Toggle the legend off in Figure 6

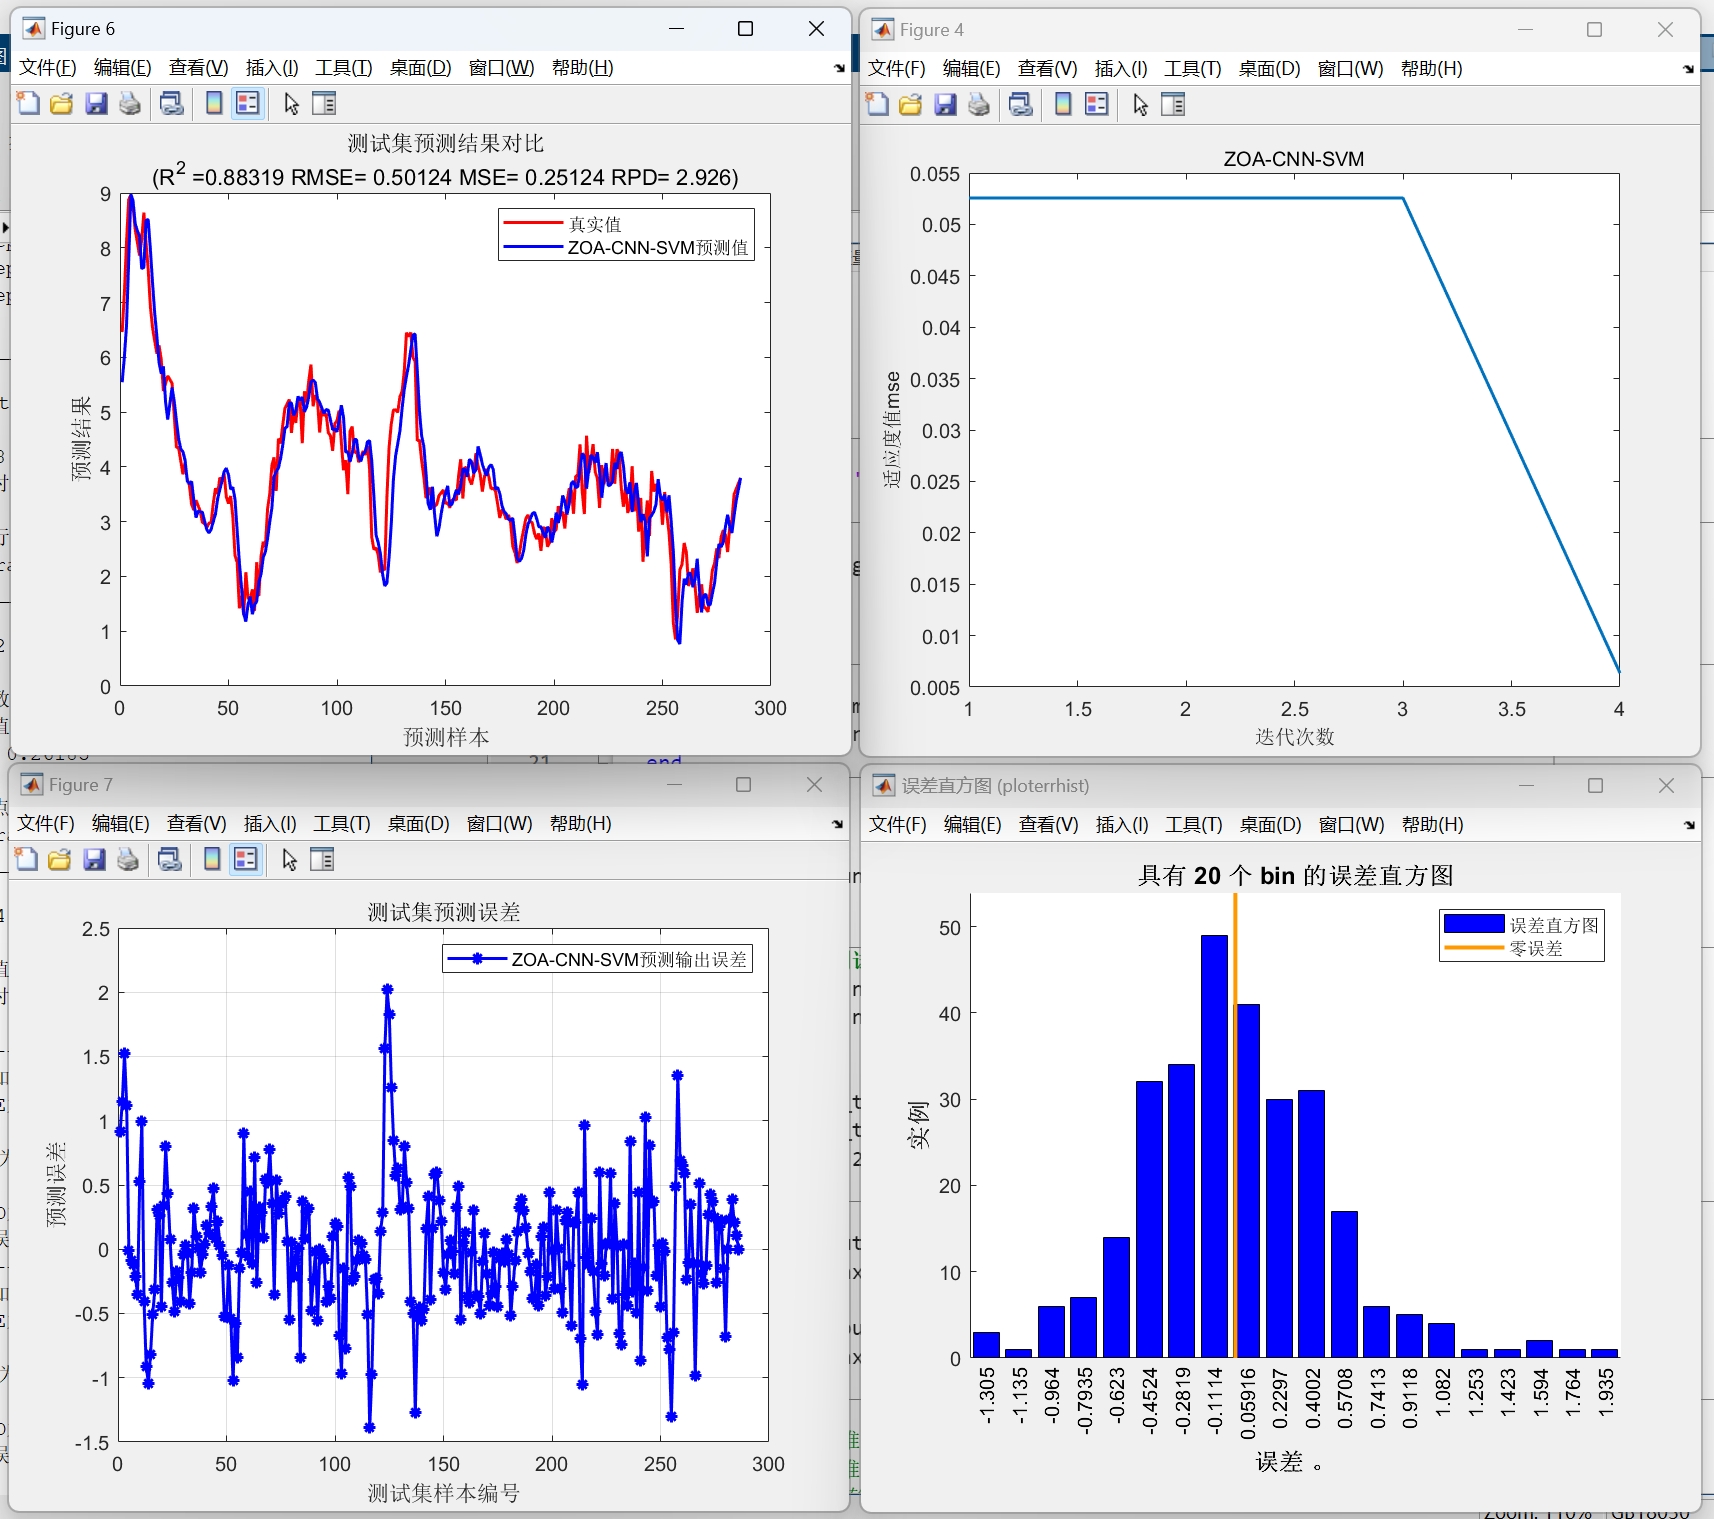click(247, 103)
